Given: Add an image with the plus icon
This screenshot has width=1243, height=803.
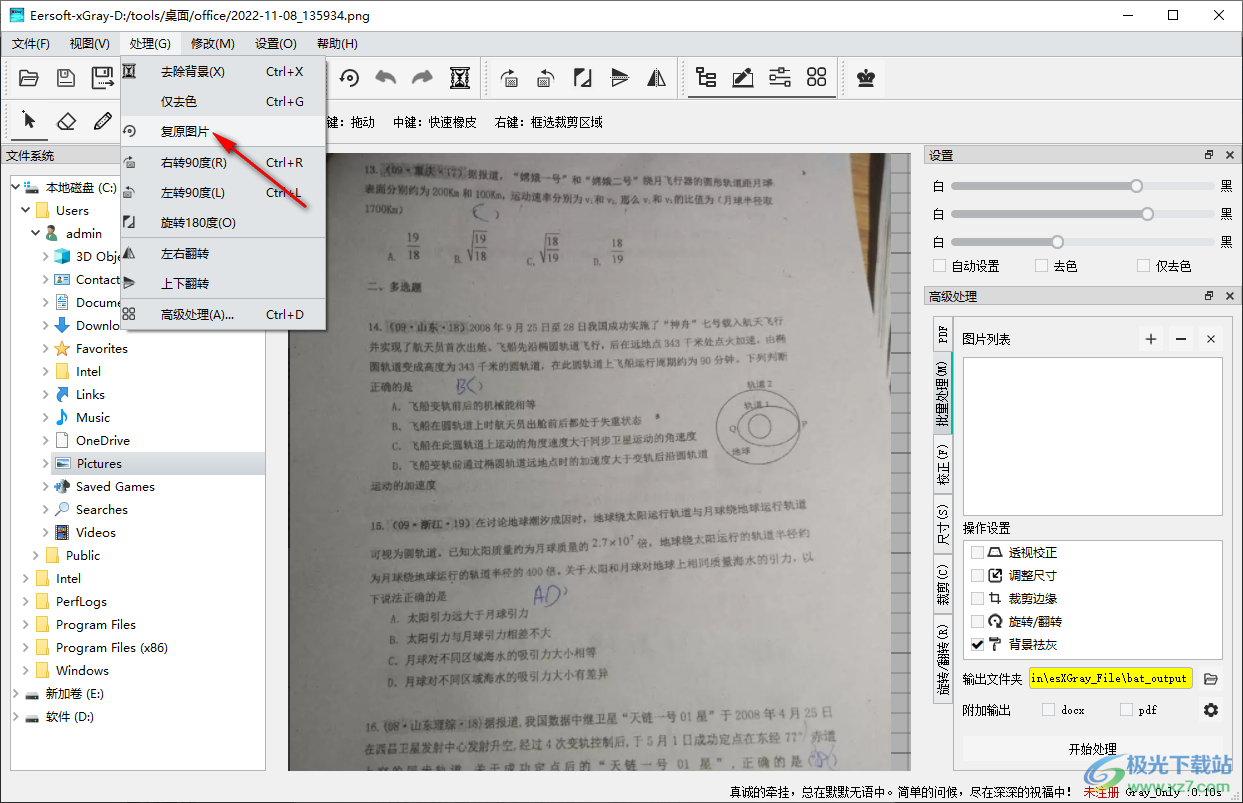Looking at the screenshot, I should (x=1151, y=339).
